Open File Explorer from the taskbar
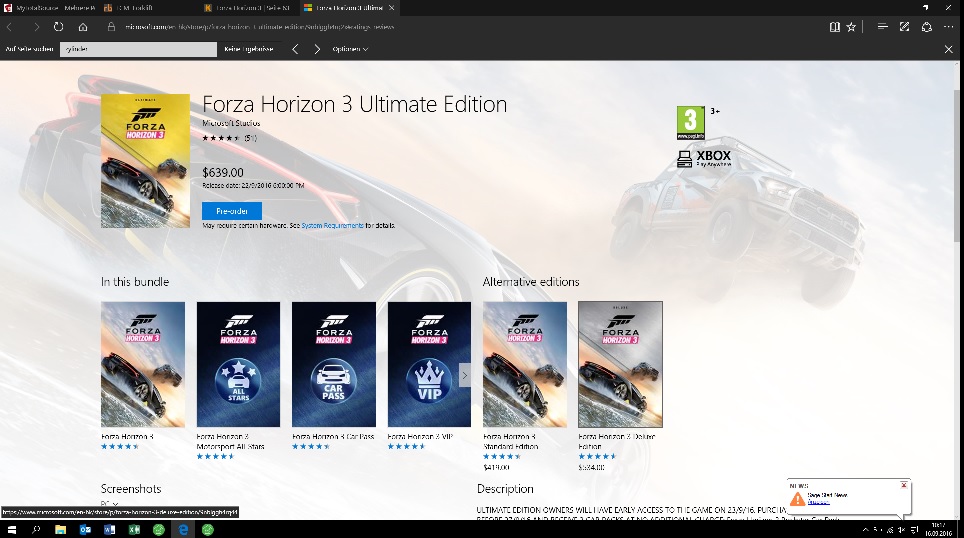The width and height of the screenshot is (964, 538). pyautogui.click(x=60, y=529)
